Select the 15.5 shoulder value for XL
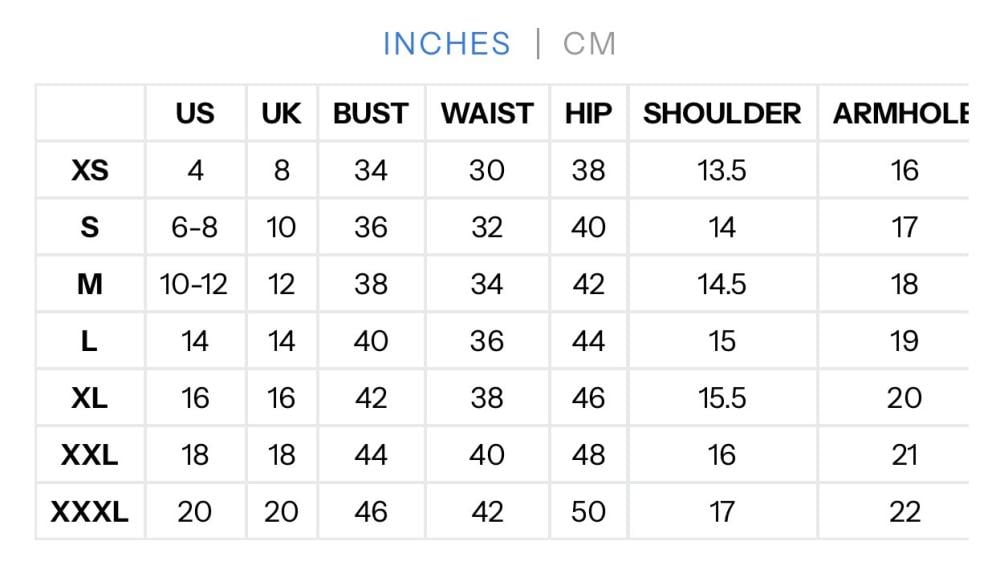 click(722, 398)
